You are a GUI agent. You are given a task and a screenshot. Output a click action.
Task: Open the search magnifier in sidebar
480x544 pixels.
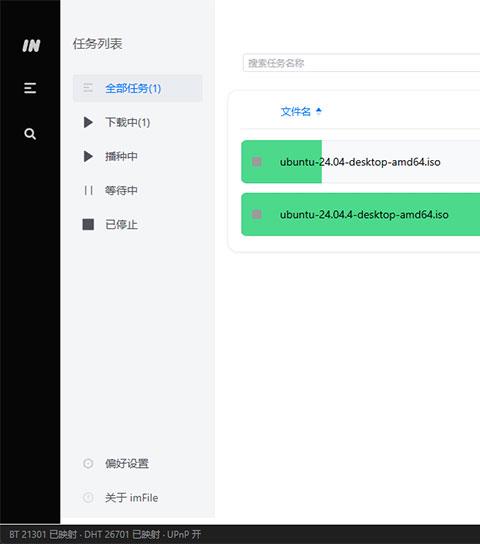[30, 134]
